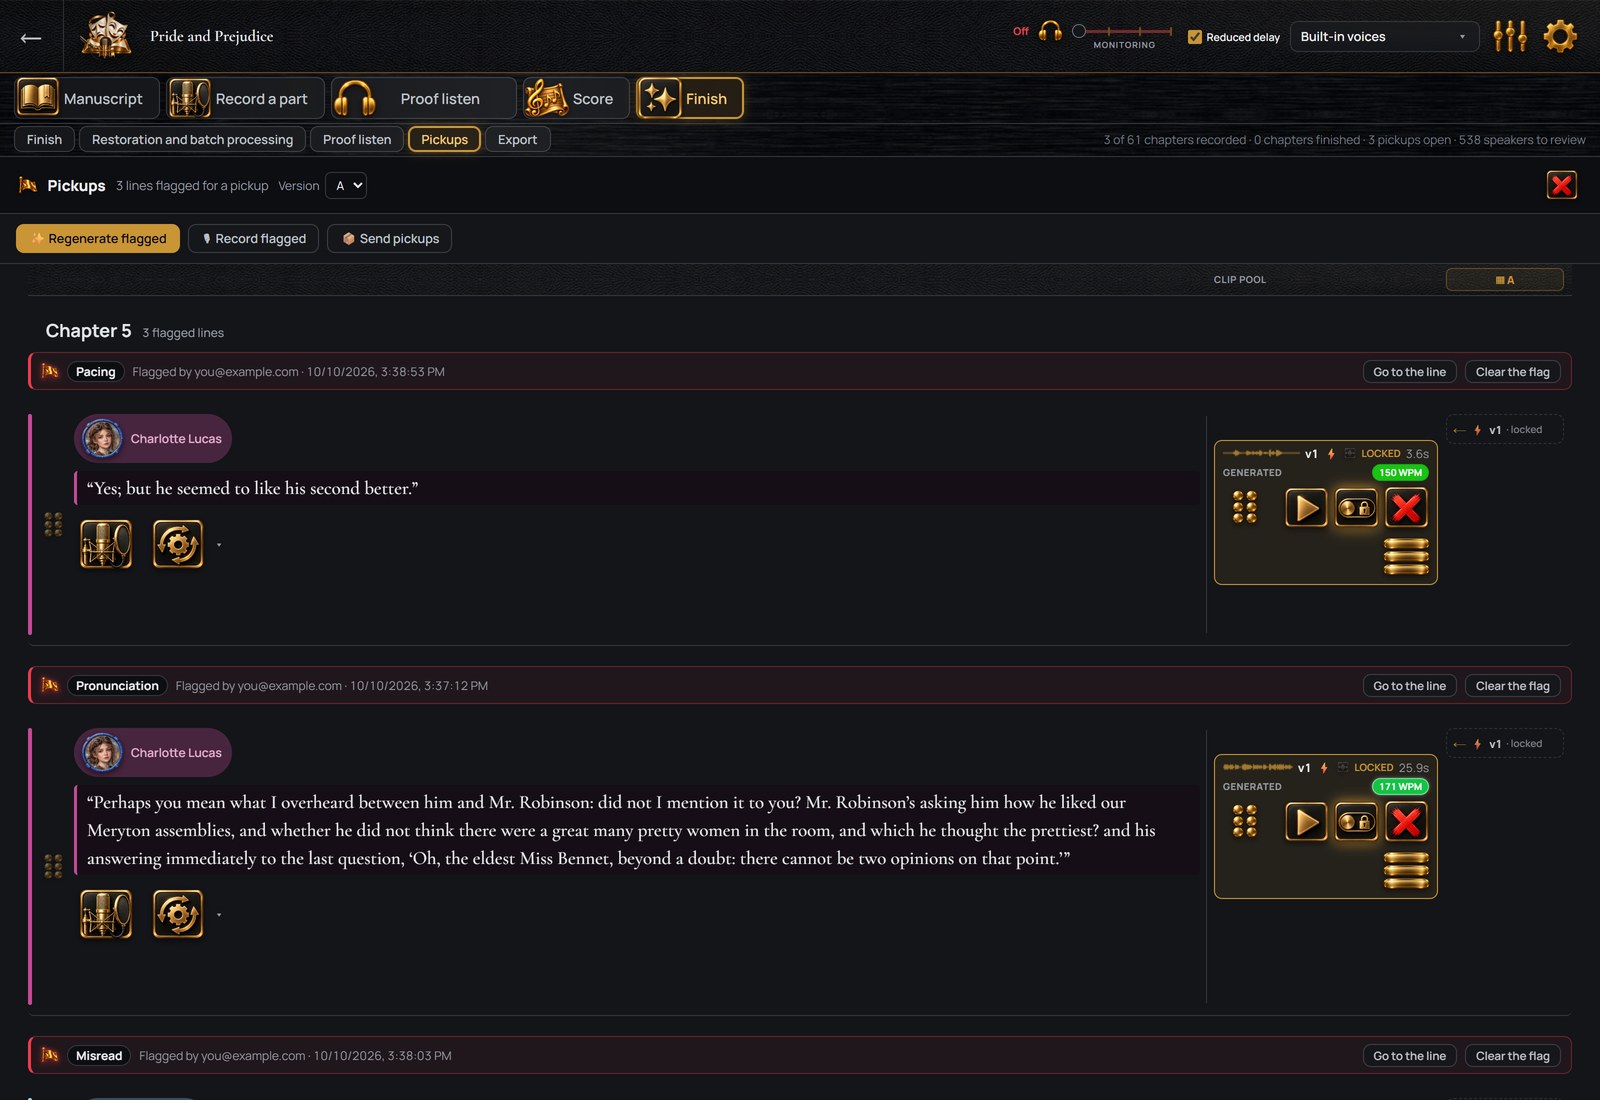Open the Score tab
The height and width of the screenshot is (1100, 1600).
coord(576,98)
